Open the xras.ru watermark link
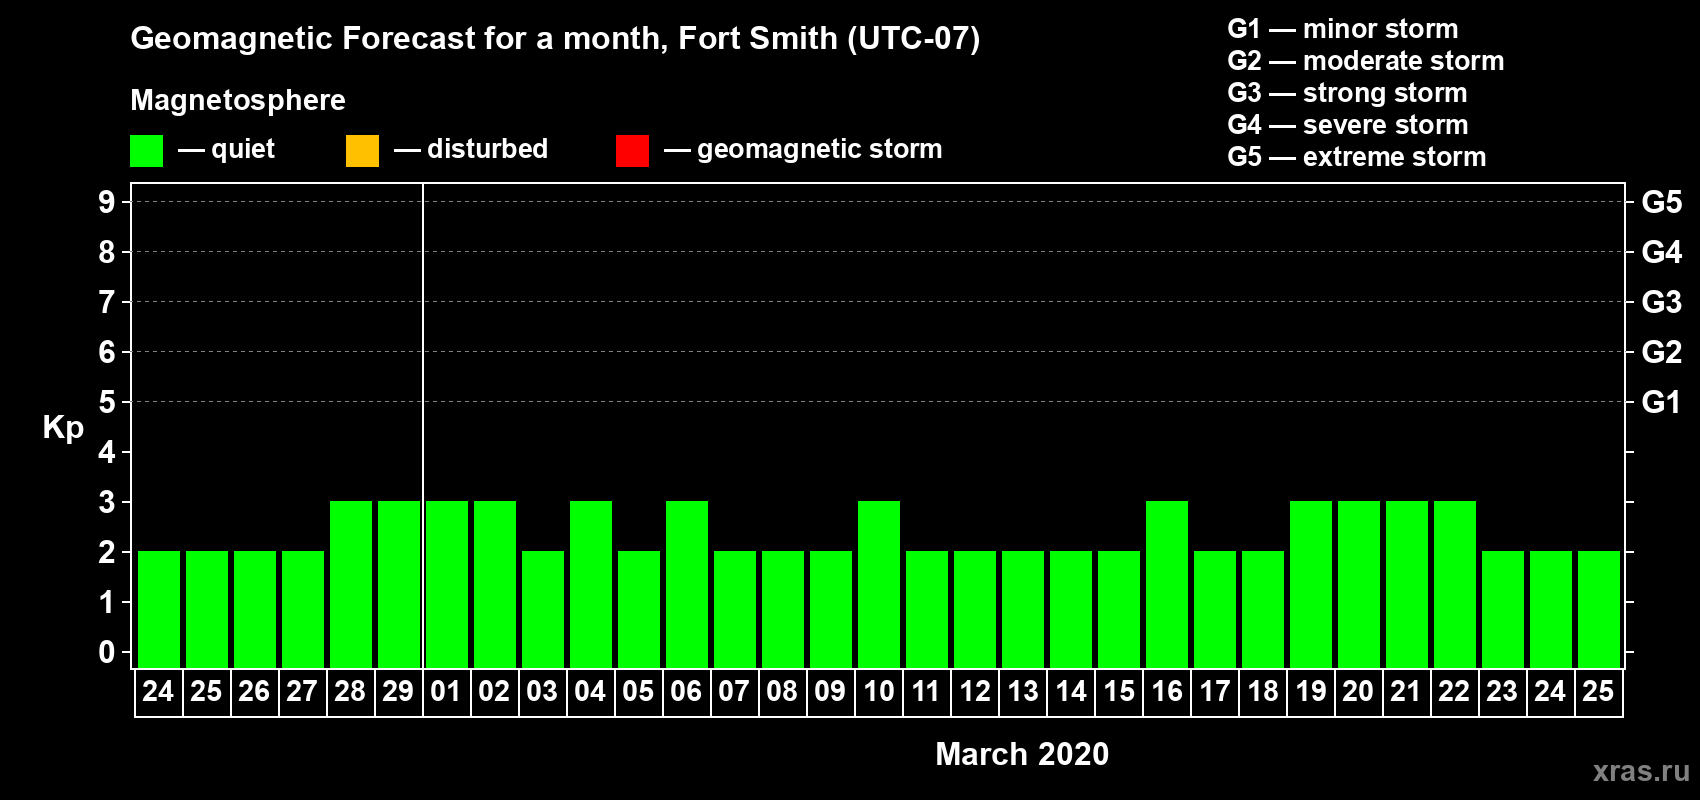The width and height of the screenshot is (1700, 800). (x=1640, y=771)
